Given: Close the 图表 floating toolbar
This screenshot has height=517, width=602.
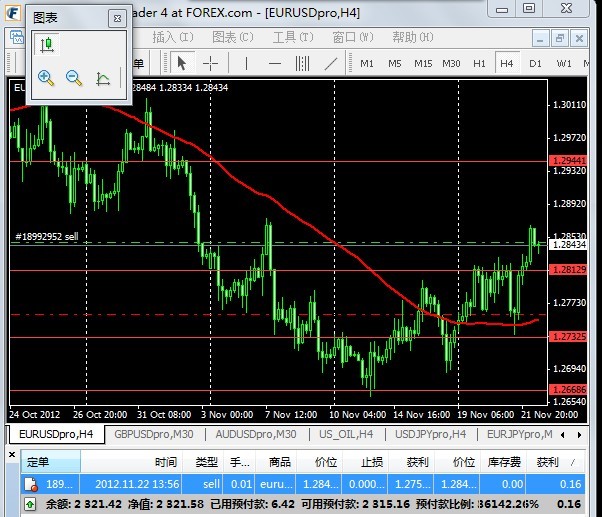Looking at the screenshot, I should 117,18.
